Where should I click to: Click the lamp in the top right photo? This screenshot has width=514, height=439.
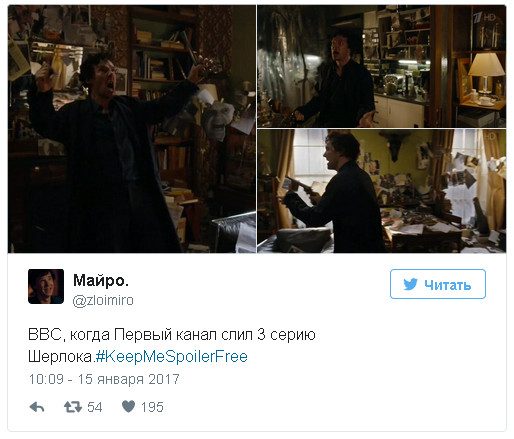[486, 72]
